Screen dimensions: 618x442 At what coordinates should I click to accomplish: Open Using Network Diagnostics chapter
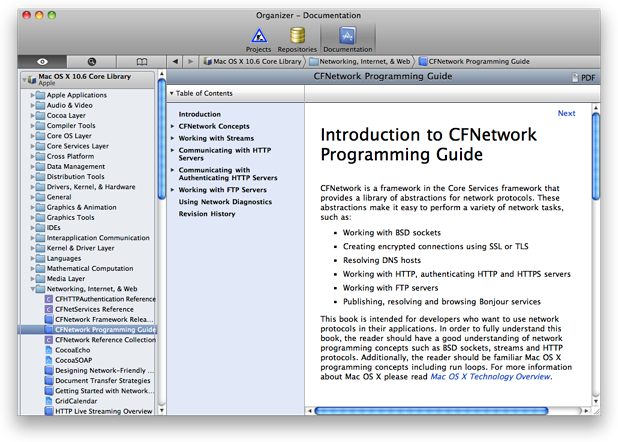coord(225,202)
